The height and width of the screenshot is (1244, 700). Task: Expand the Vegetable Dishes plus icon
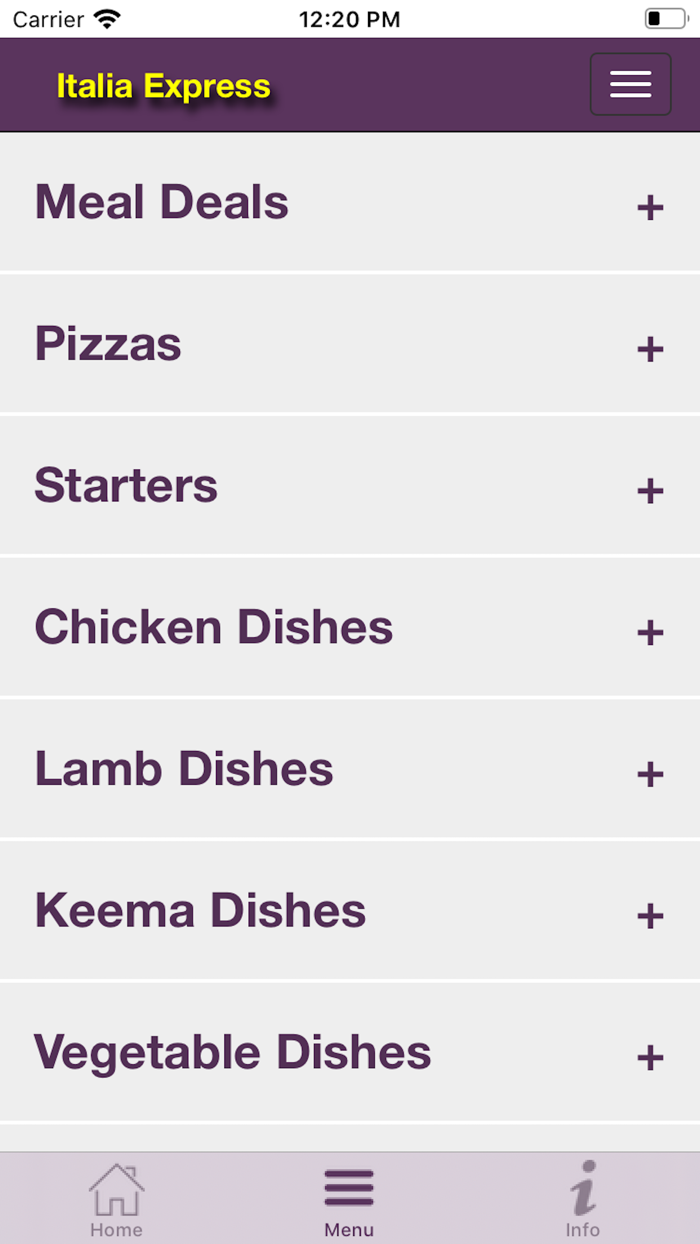(x=650, y=1058)
